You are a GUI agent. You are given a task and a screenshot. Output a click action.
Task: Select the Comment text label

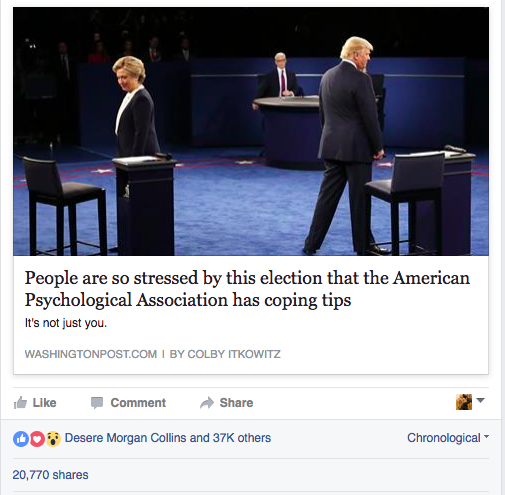coord(138,403)
